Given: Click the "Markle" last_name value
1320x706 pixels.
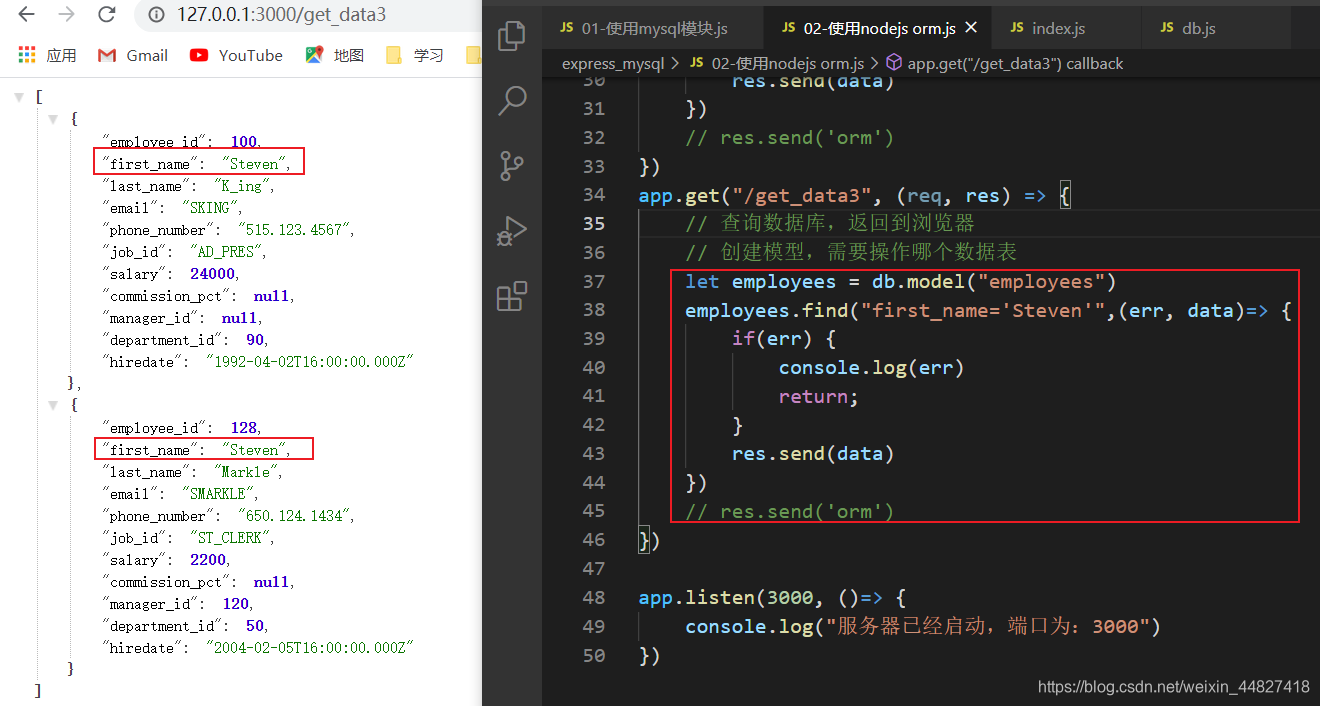Looking at the screenshot, I should pos(247,472).
